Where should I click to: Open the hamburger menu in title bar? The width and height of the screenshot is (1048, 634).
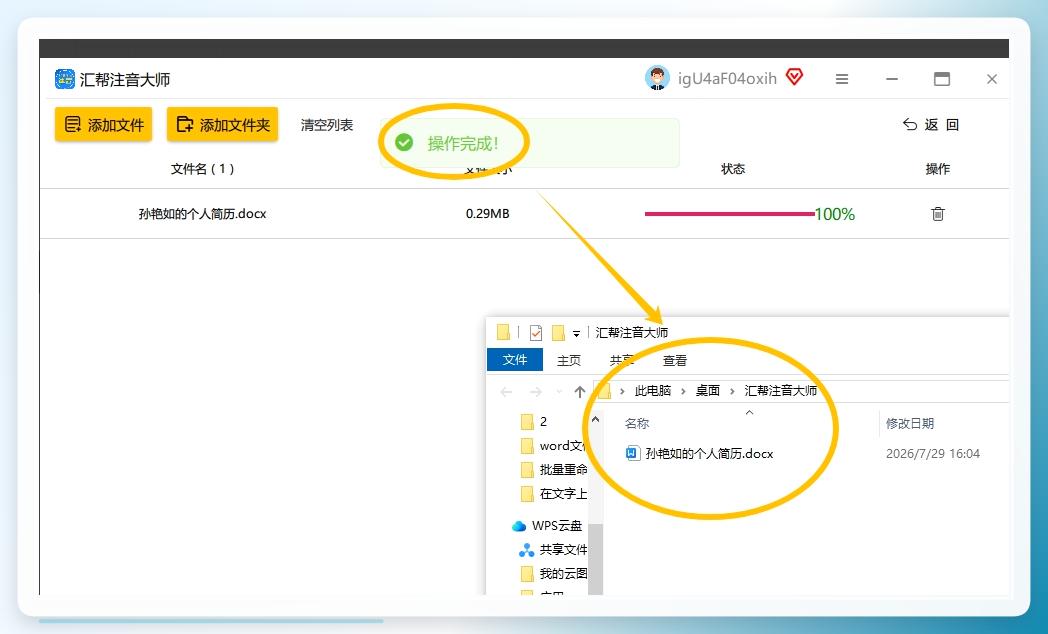(x=842, y=79)
